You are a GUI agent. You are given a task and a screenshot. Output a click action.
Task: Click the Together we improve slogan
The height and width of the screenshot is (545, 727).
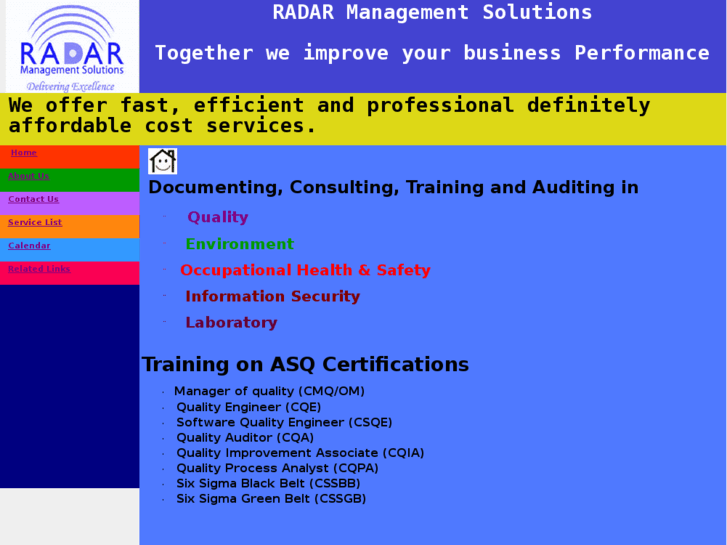pos(432,53)
